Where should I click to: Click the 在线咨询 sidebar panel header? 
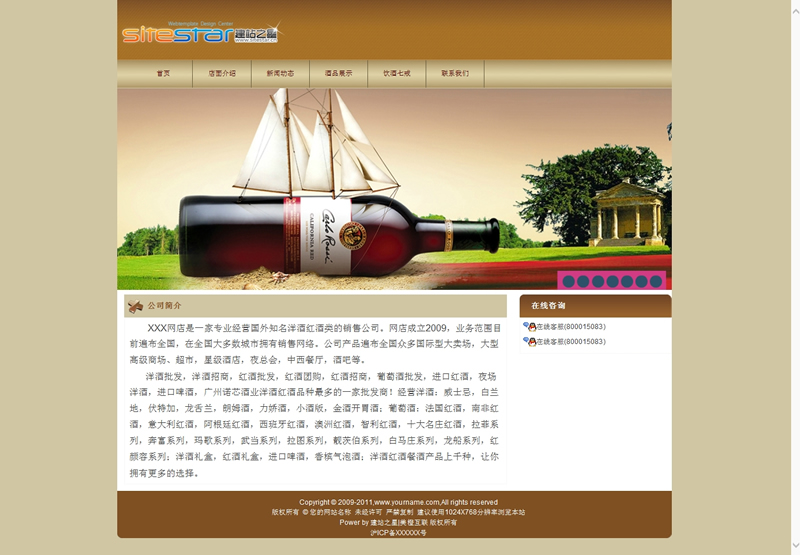pos(595,306)
